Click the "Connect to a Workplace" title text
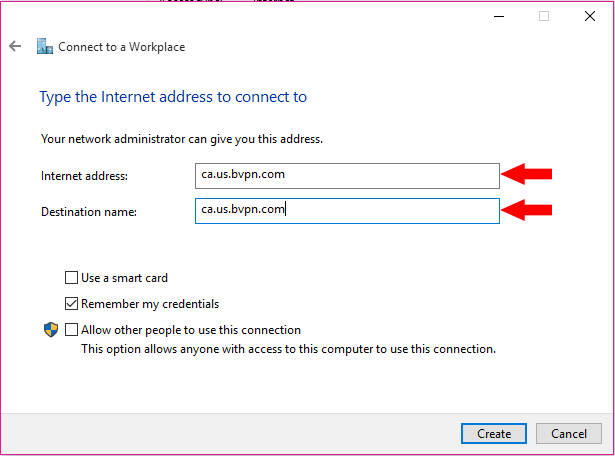Screen dimensions: 615x456 click(121, 47)
